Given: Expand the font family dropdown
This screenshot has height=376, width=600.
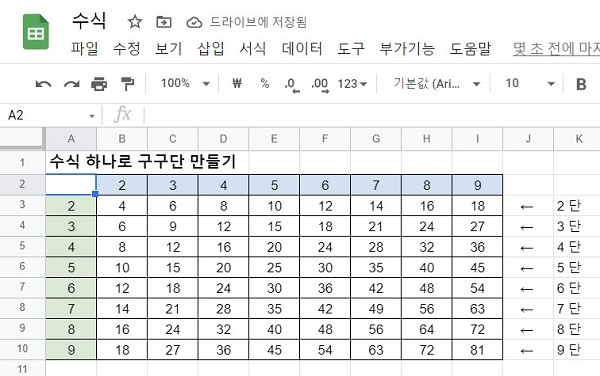Looking at the screenshot, I should (437, 83).
